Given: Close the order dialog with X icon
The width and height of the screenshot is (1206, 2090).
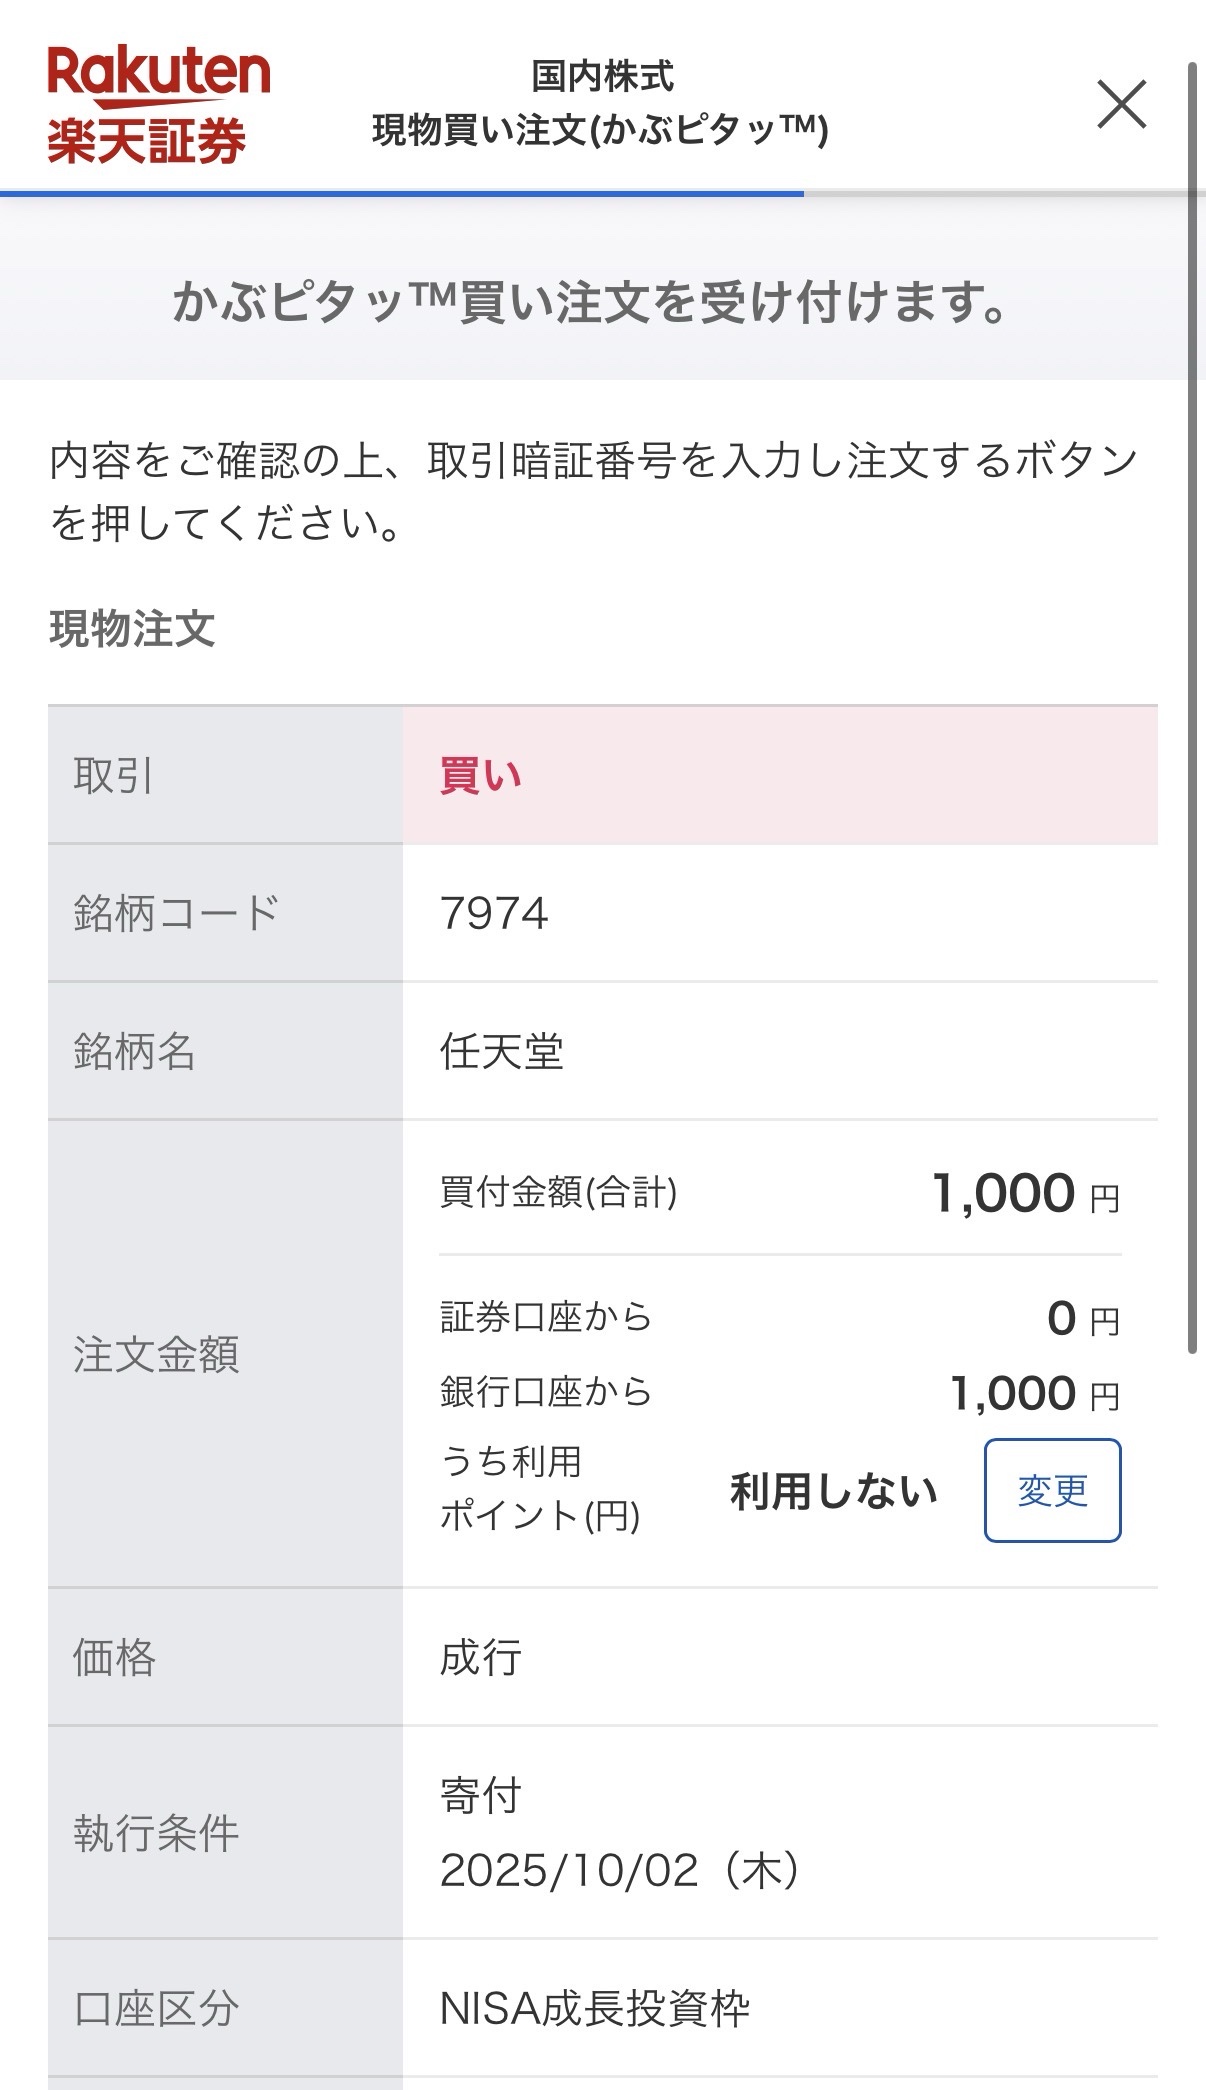Looking at the screenshot, I should tap(1121, 104).
